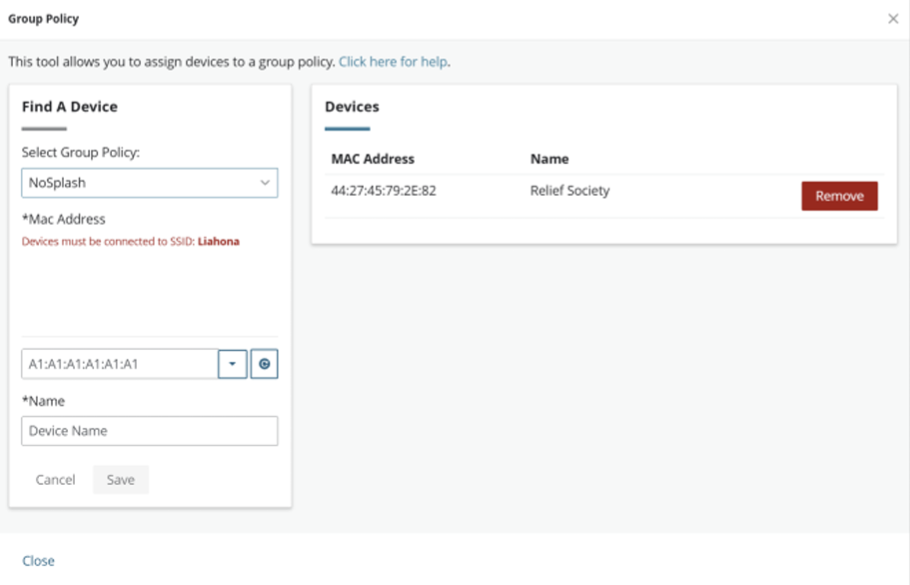The height and width of the screenshot is (585, 910).
Task: Click the Relief Society device name
Action: click(569, 191)
